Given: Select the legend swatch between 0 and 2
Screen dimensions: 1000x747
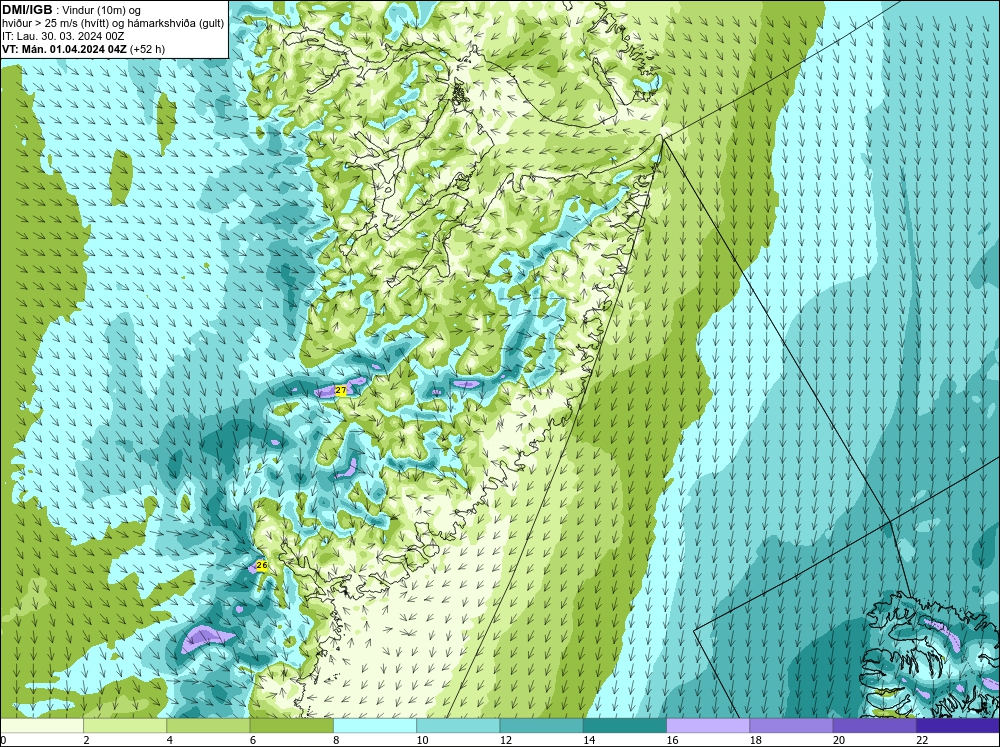Looking at the screenshot, I should 41,725.
